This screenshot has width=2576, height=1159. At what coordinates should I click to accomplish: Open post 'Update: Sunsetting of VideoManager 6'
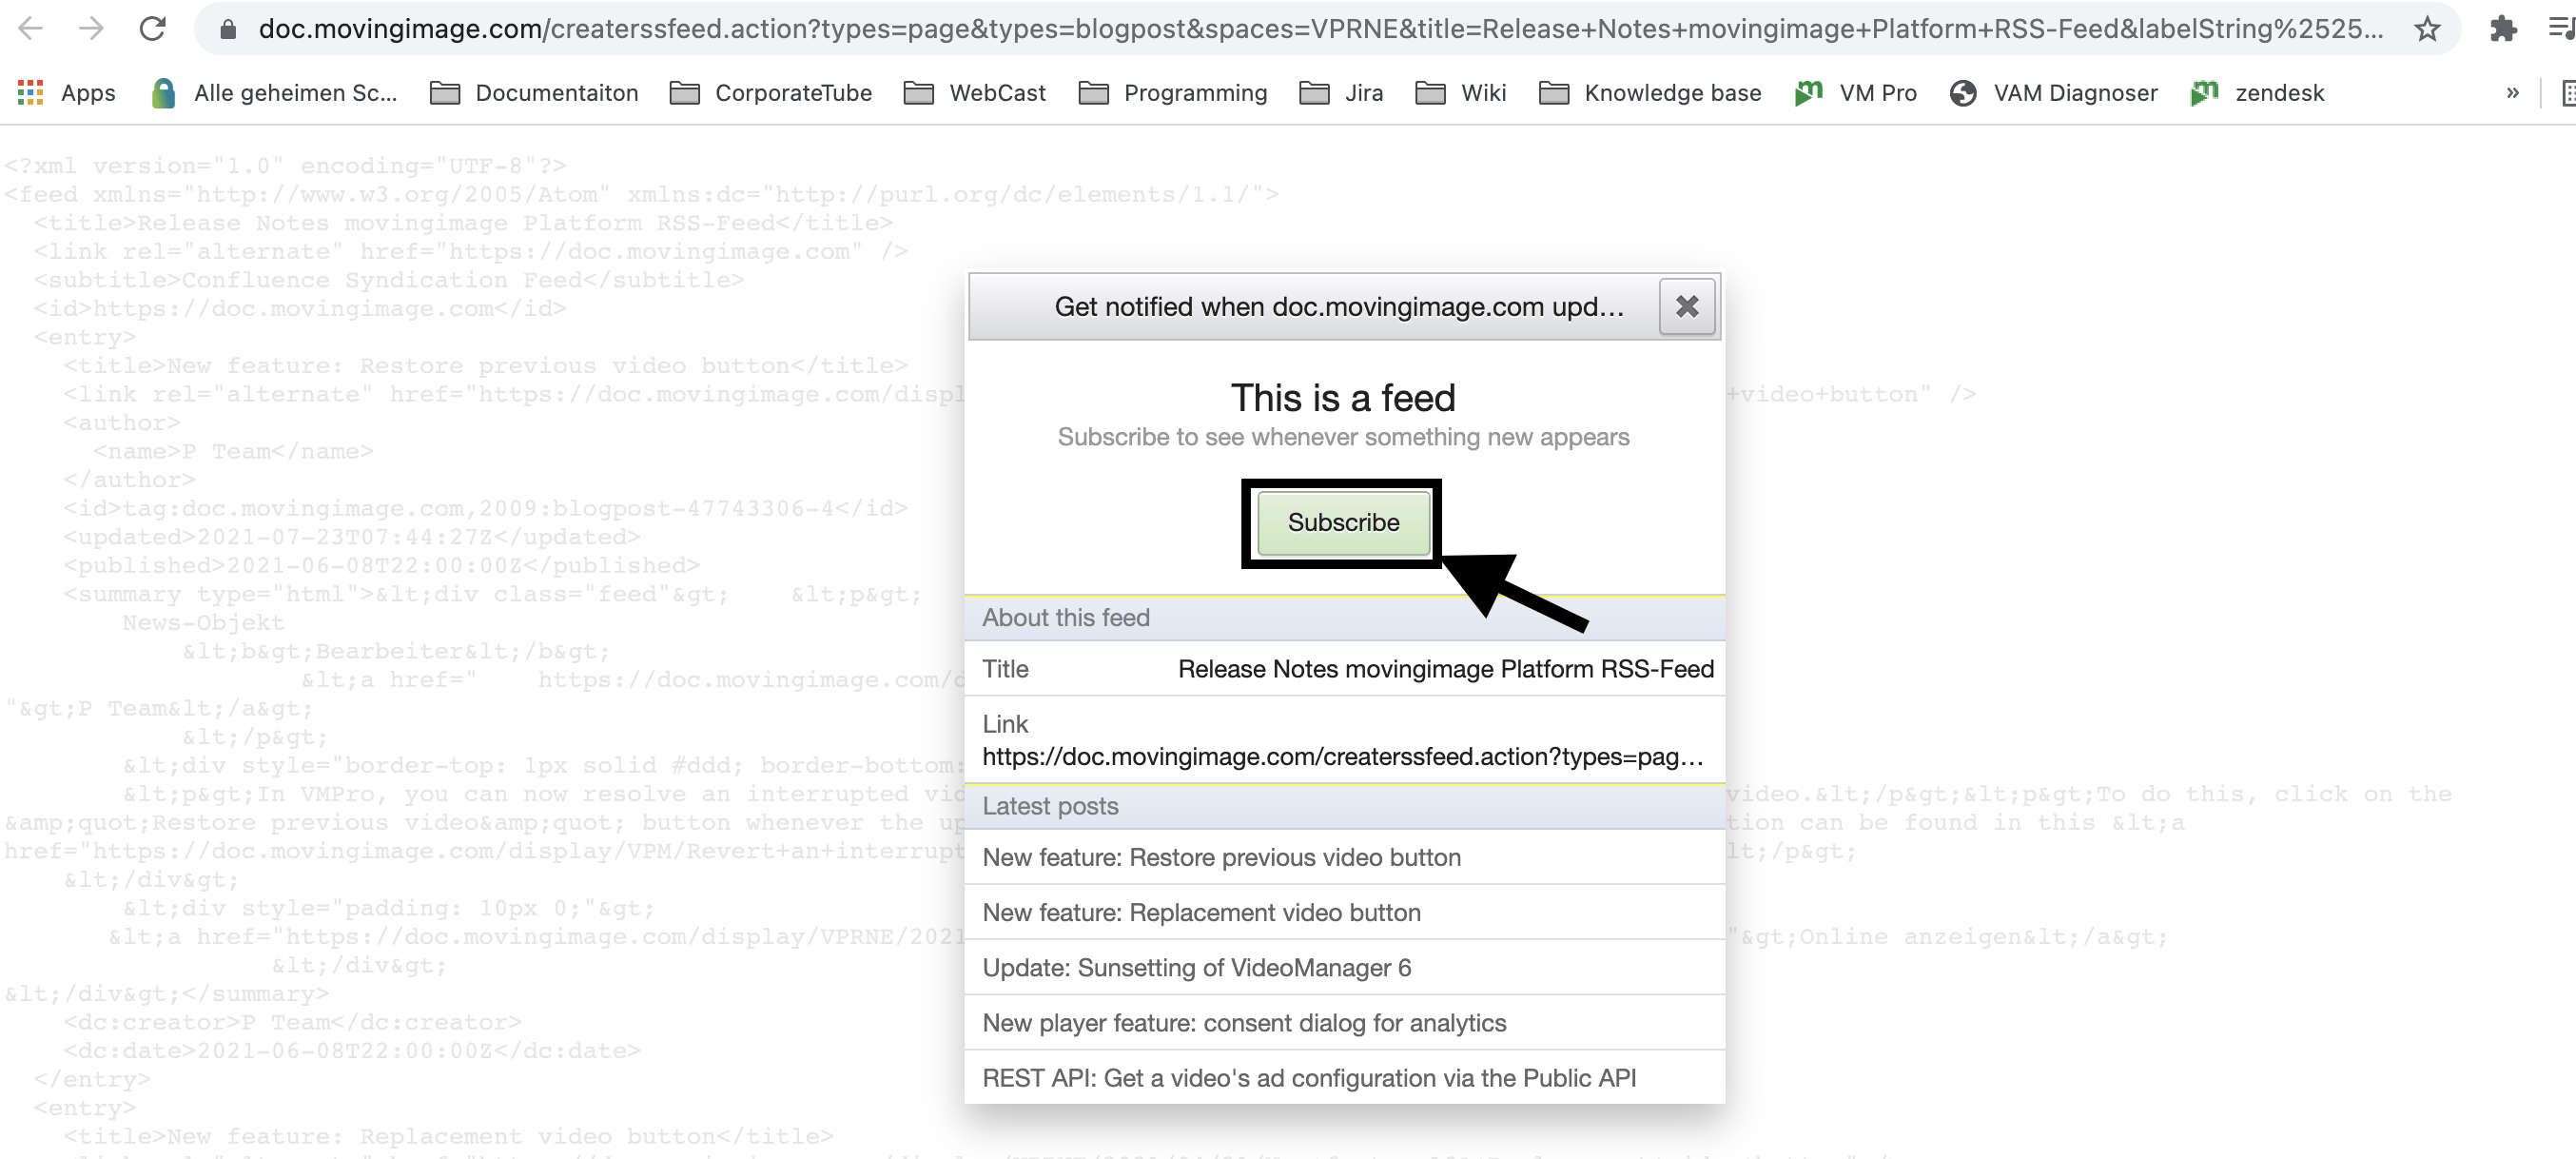point(1344,967)
